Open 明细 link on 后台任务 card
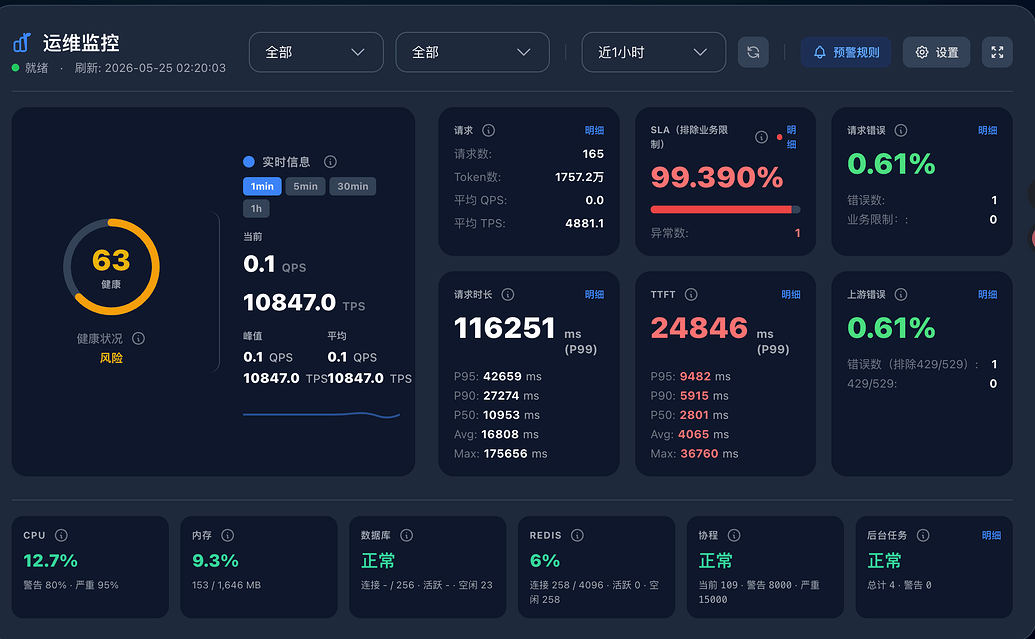This screenshot has height=639, width=1035. (991, 535)
